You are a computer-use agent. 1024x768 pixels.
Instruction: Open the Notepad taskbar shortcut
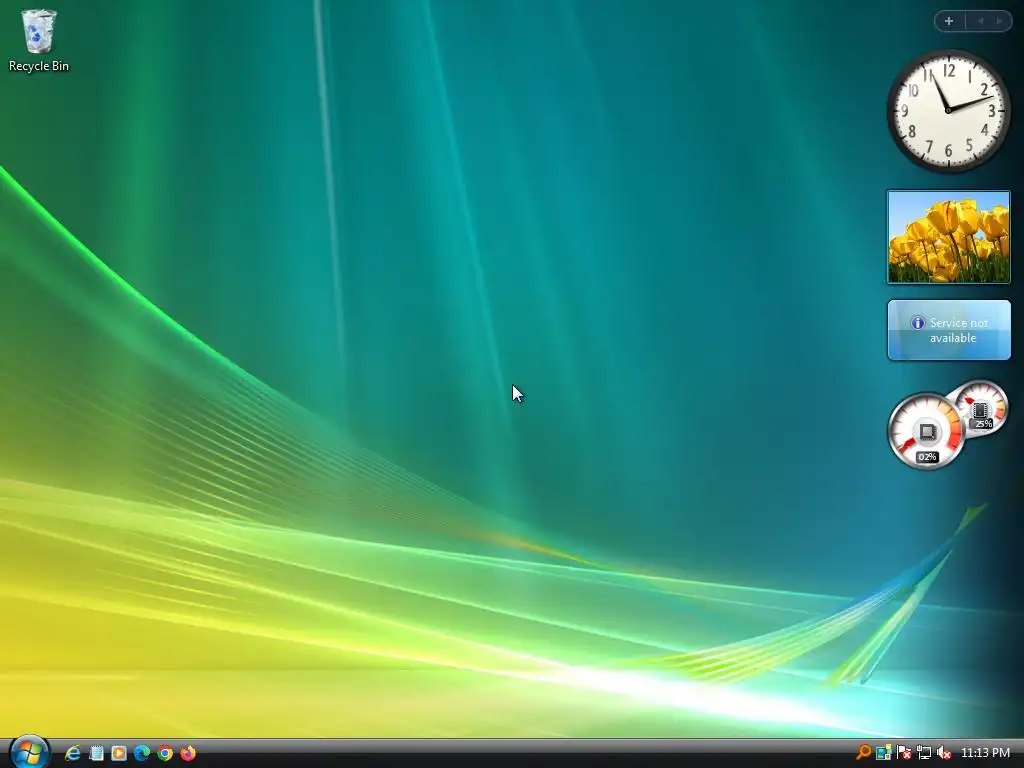tap(96, 753)
